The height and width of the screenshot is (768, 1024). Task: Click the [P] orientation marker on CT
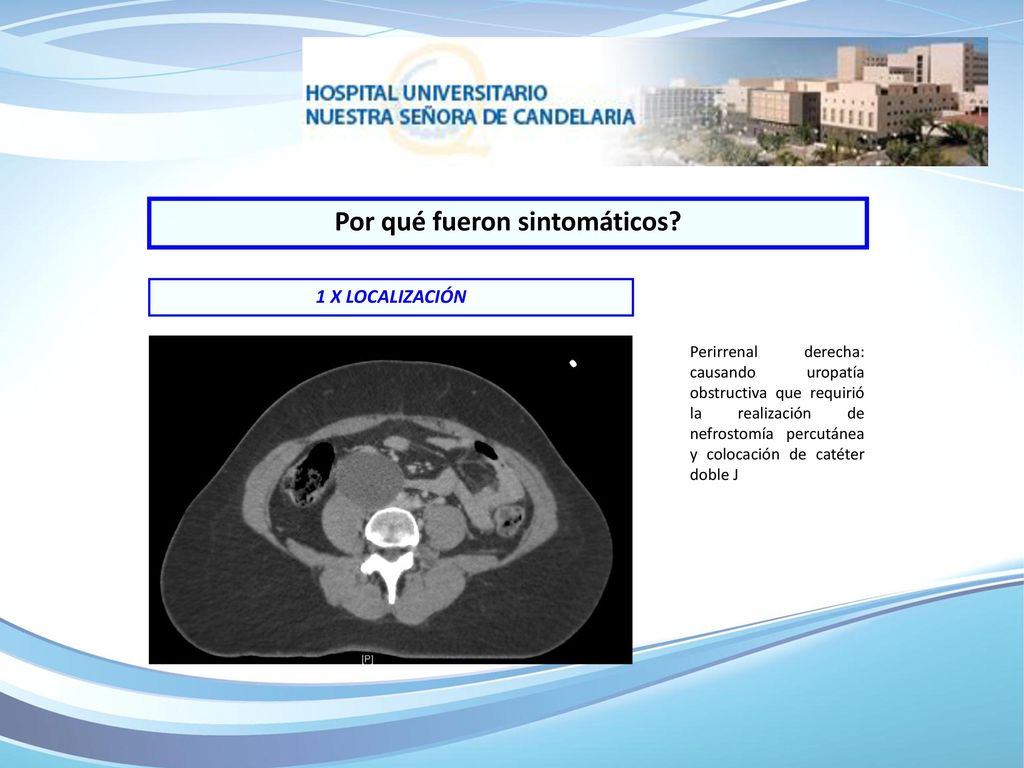coord(367,659)
